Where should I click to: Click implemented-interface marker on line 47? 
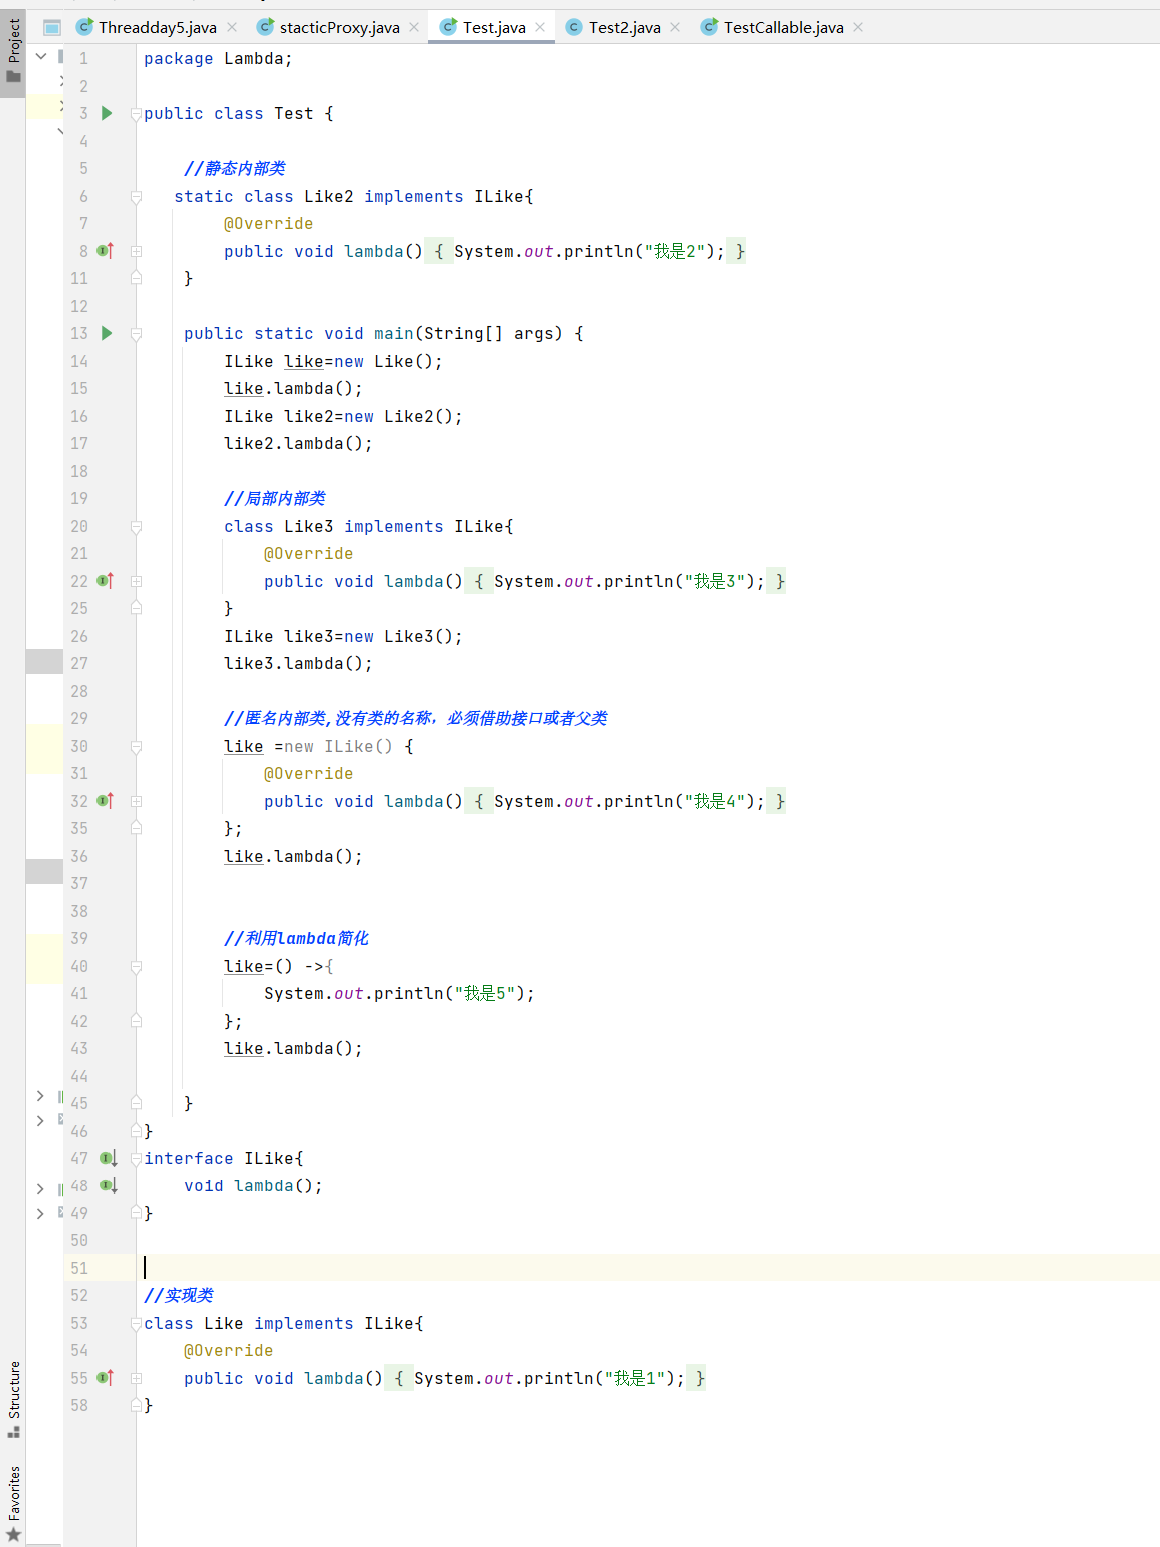coord(109,1158)
